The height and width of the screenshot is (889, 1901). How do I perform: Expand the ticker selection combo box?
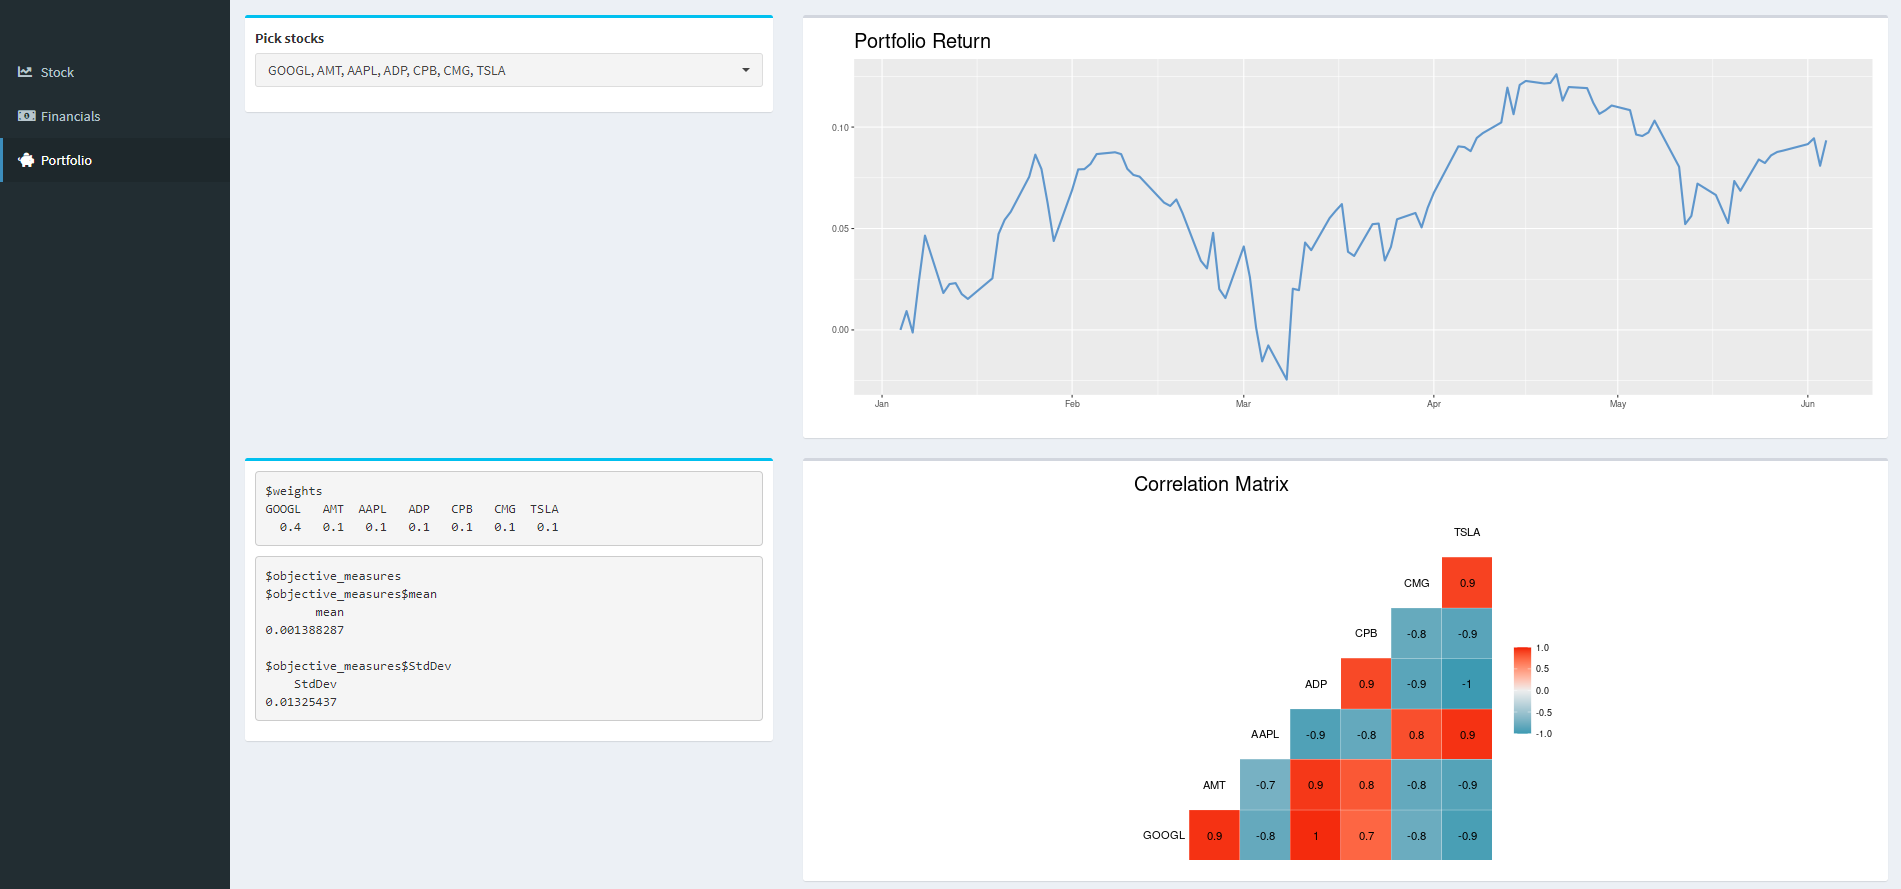[x=508, y=70]
